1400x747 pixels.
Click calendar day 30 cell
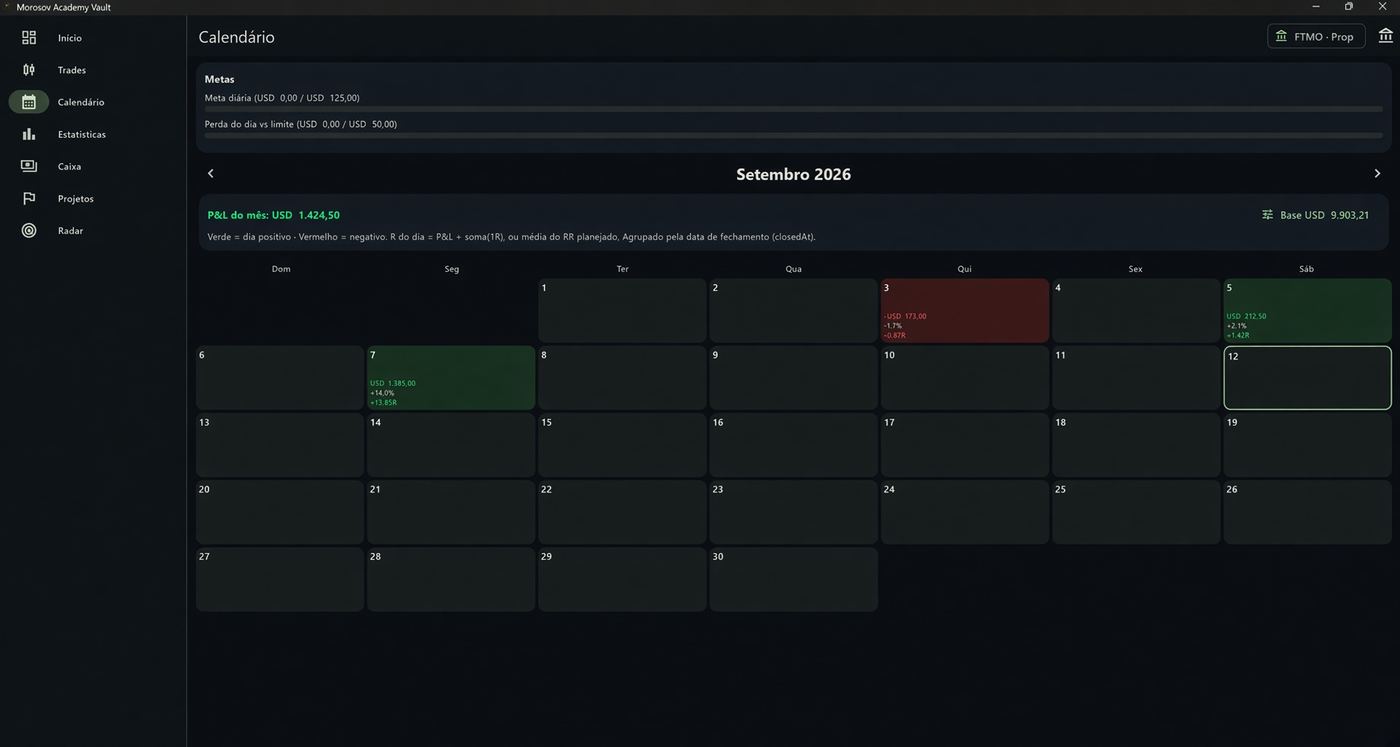coord(794,579)
